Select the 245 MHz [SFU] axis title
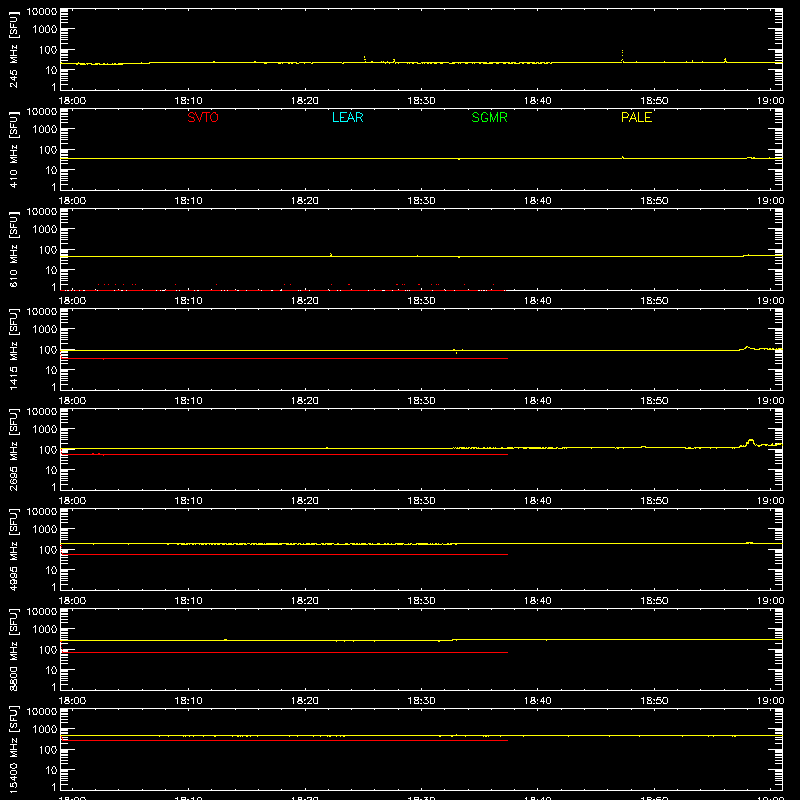Viewport: 800px width, 800px height. tap(14, 50)
